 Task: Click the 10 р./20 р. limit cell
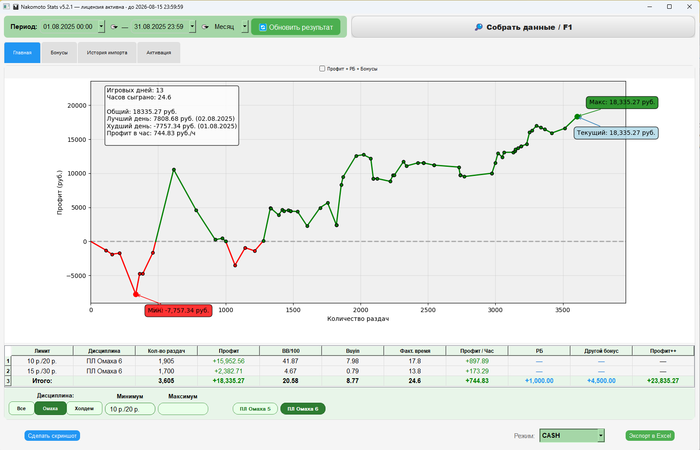coord(42,361)
